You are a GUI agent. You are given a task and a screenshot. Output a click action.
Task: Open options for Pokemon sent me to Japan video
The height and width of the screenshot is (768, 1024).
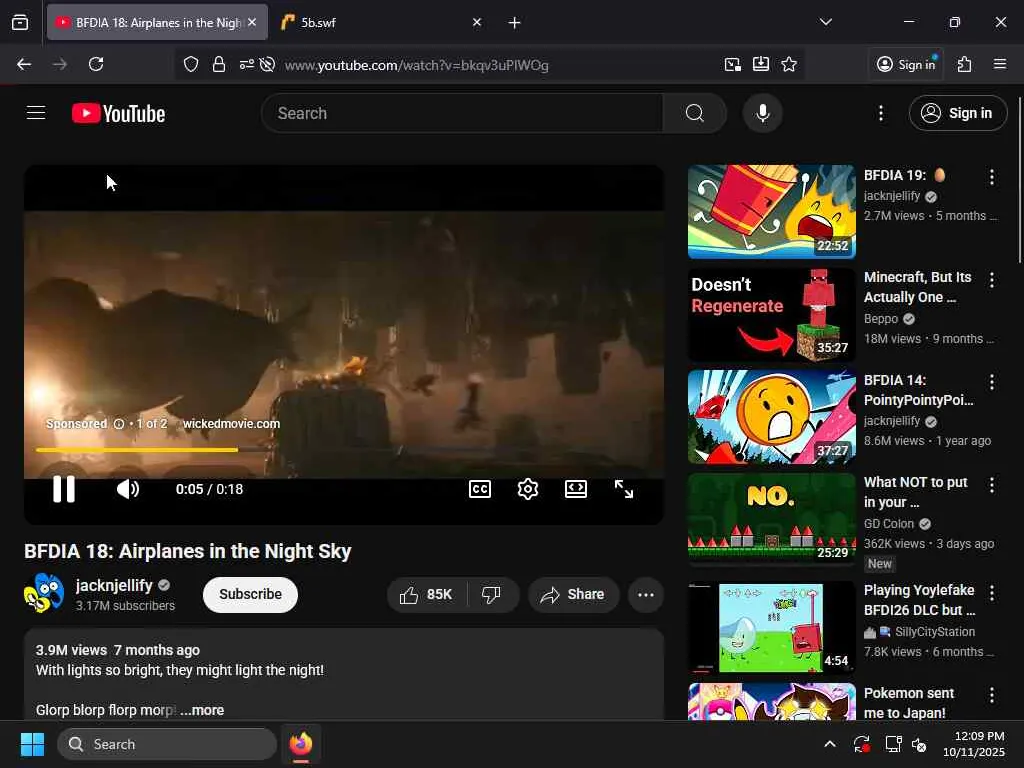pos(991,695)
